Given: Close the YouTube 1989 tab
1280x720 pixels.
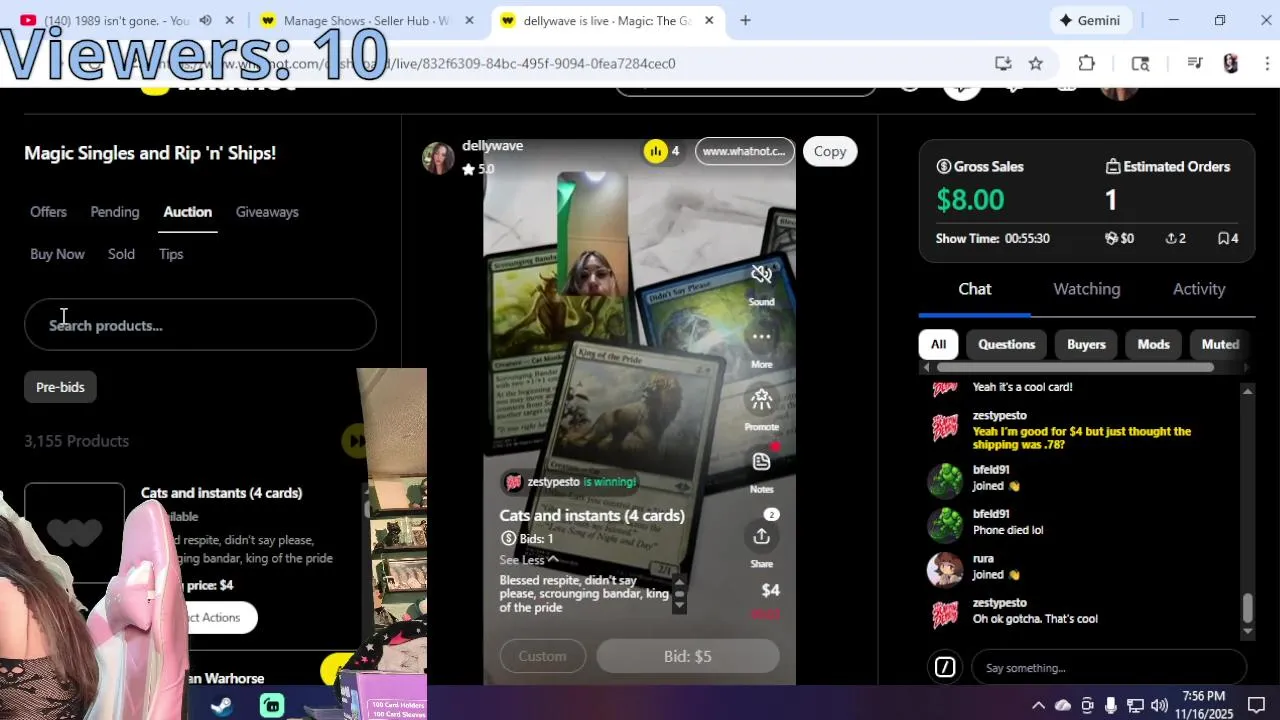Looking at the screenshot, I should point(230,20).
